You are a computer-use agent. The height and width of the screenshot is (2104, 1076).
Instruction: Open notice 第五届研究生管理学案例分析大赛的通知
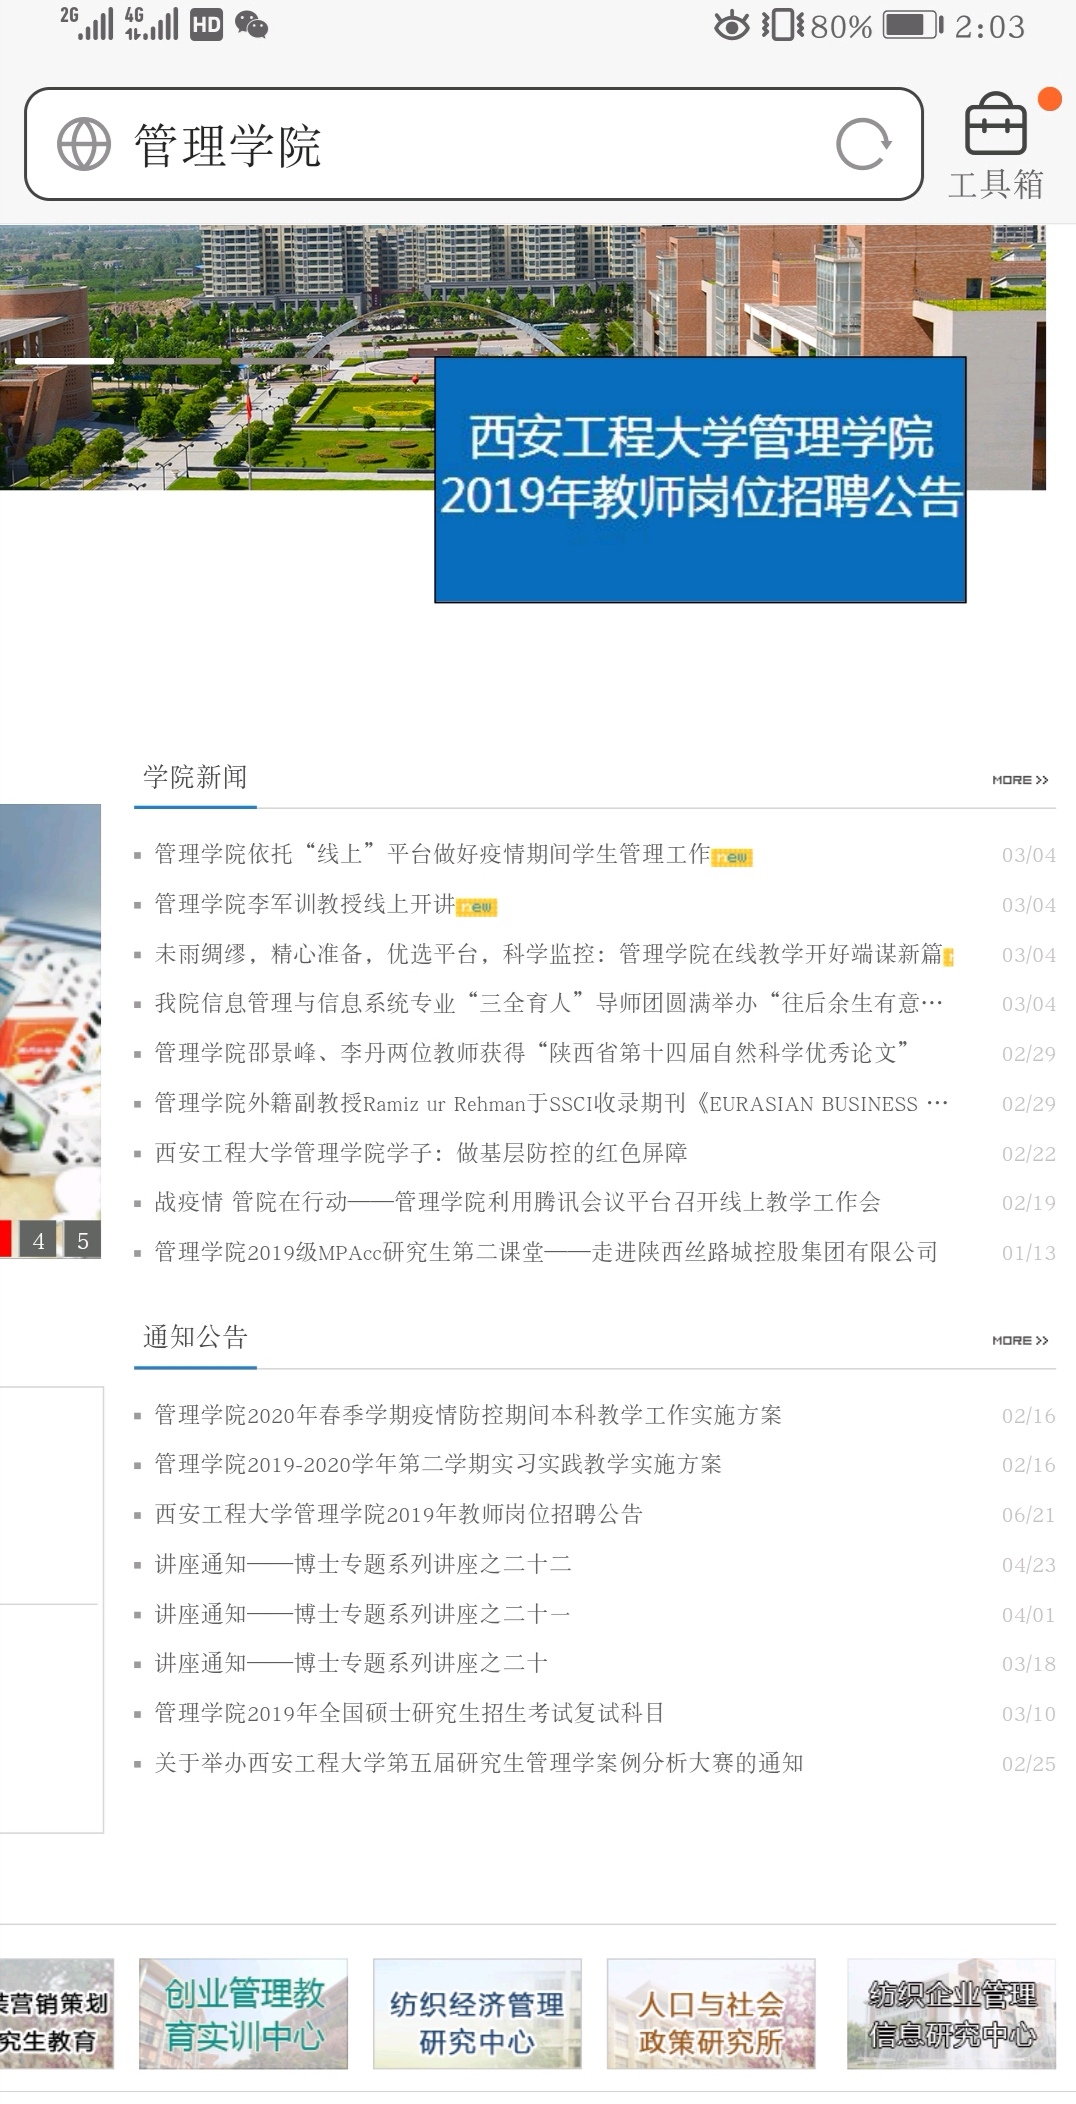click(479, 1763)
